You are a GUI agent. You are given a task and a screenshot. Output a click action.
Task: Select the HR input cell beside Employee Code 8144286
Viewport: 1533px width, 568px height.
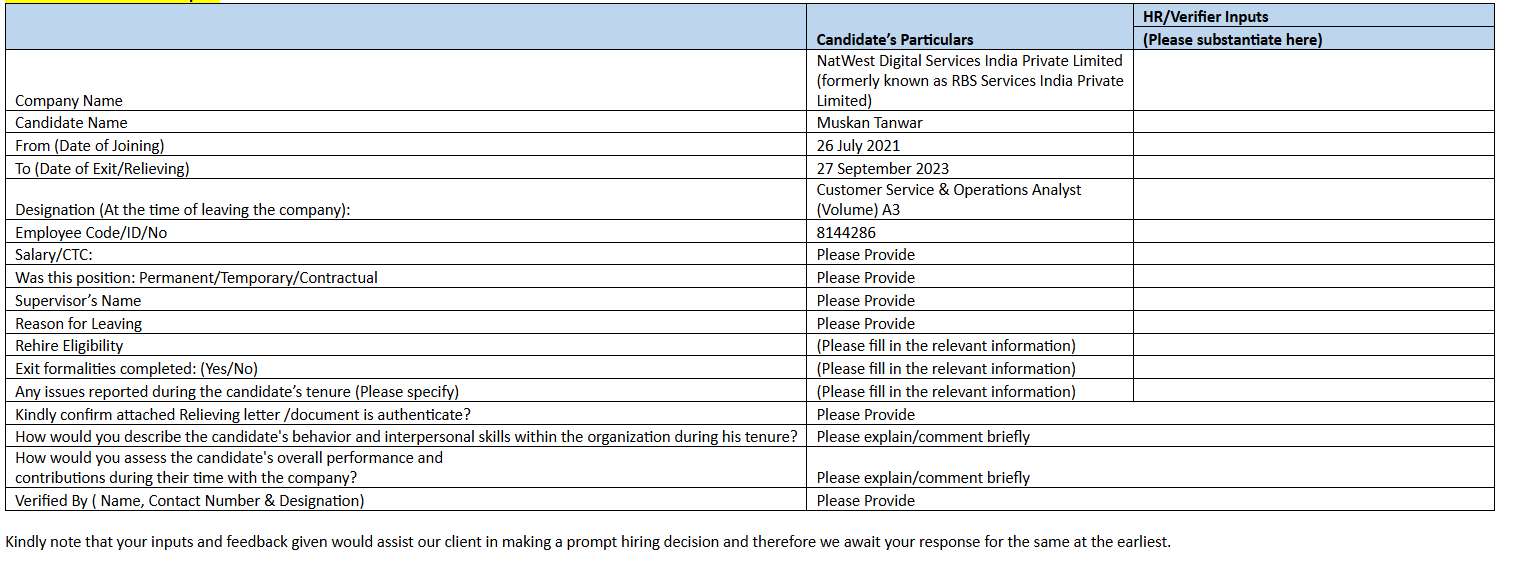click(1313, 232)
